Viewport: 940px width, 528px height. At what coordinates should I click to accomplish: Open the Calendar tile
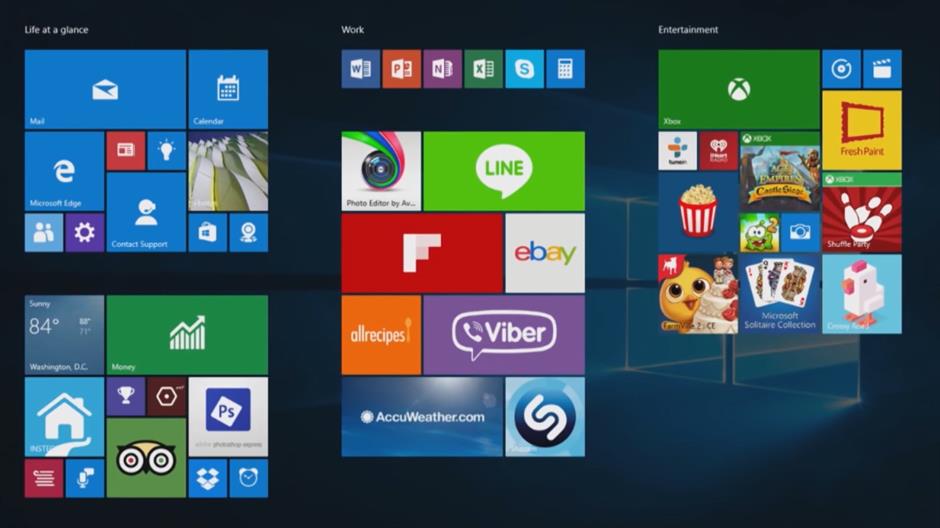(x=228, y=89)
